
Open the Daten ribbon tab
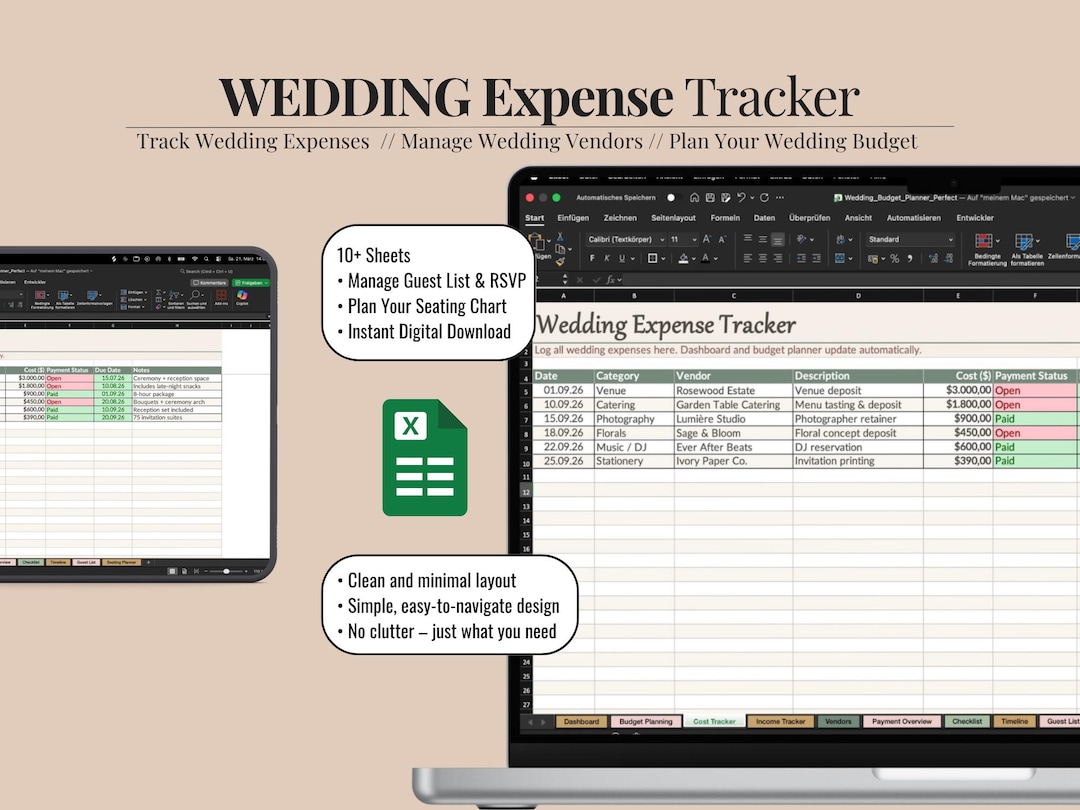[765, 218]
